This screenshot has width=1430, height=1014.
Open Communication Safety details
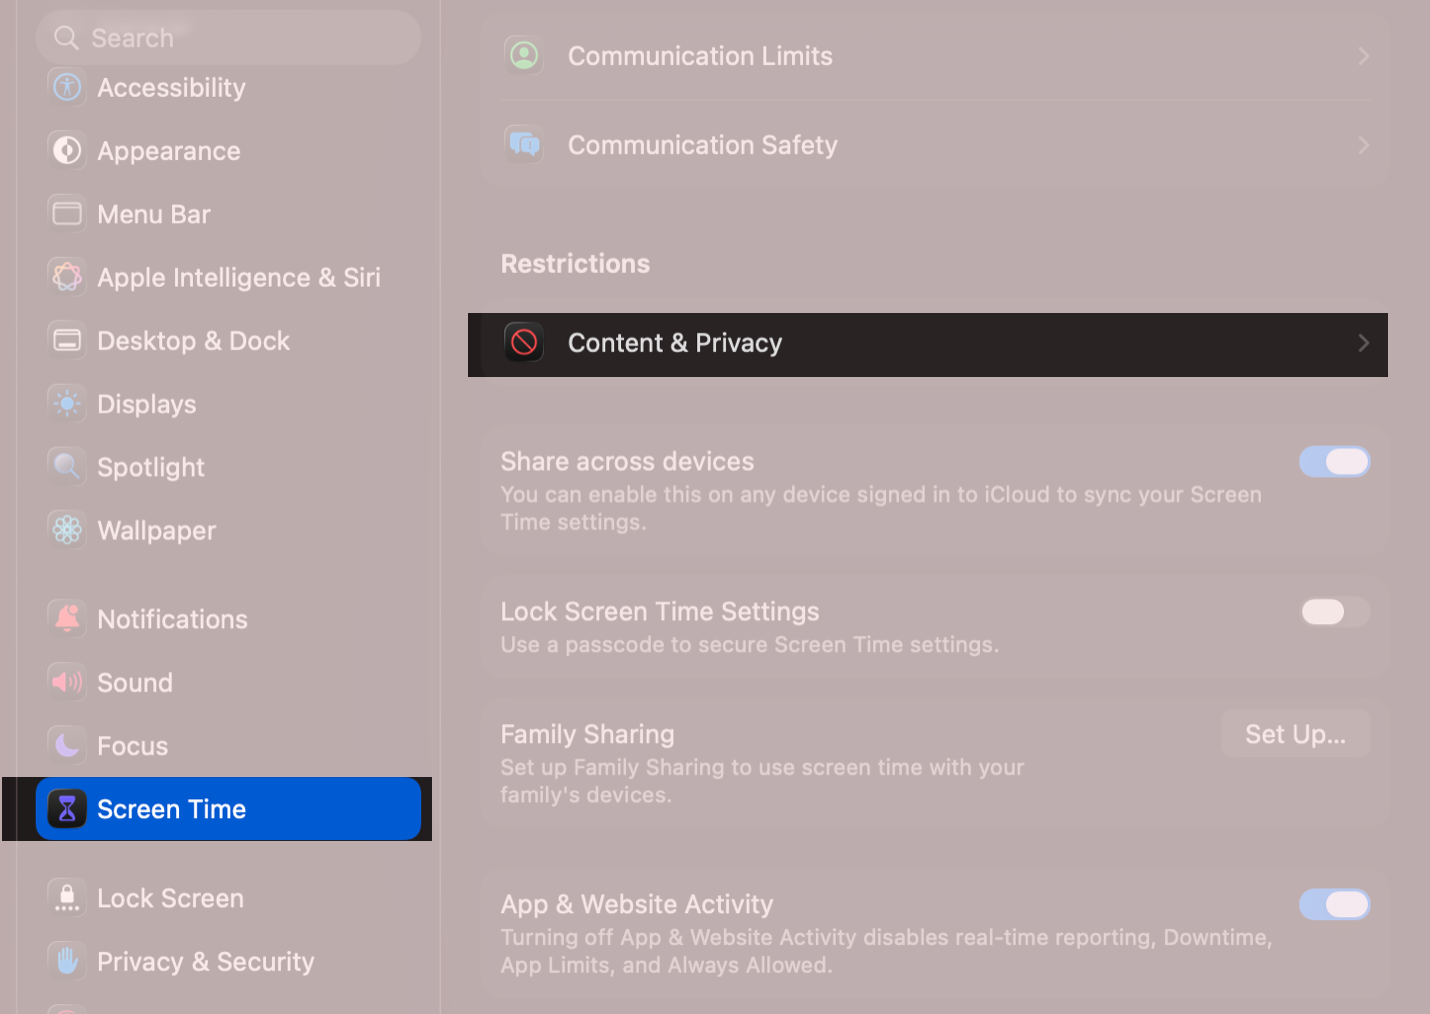1363,144
